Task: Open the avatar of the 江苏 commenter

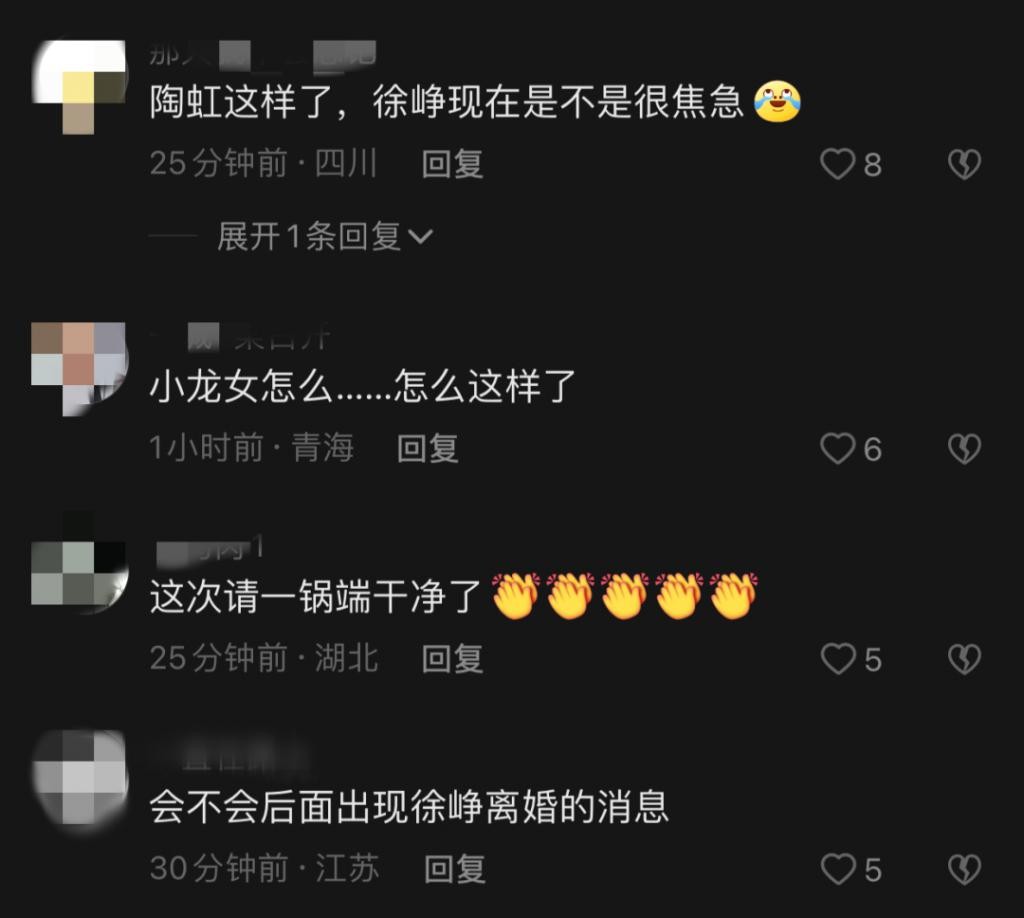Action: tap(79, 777)
